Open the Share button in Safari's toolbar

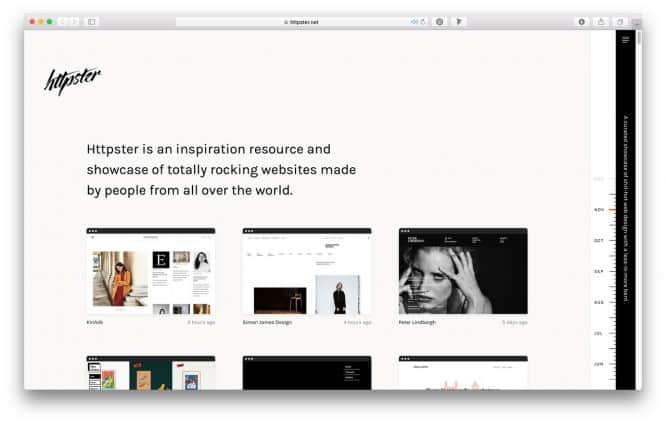point(601,22)
